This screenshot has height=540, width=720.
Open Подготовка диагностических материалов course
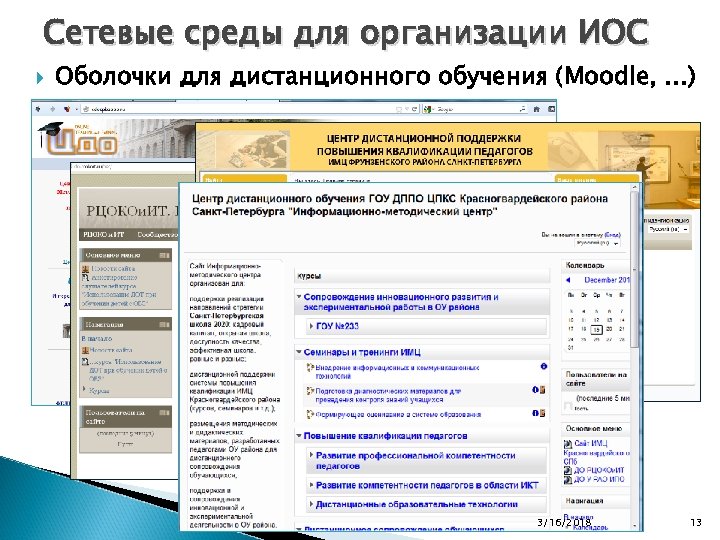tap(388, 395)
